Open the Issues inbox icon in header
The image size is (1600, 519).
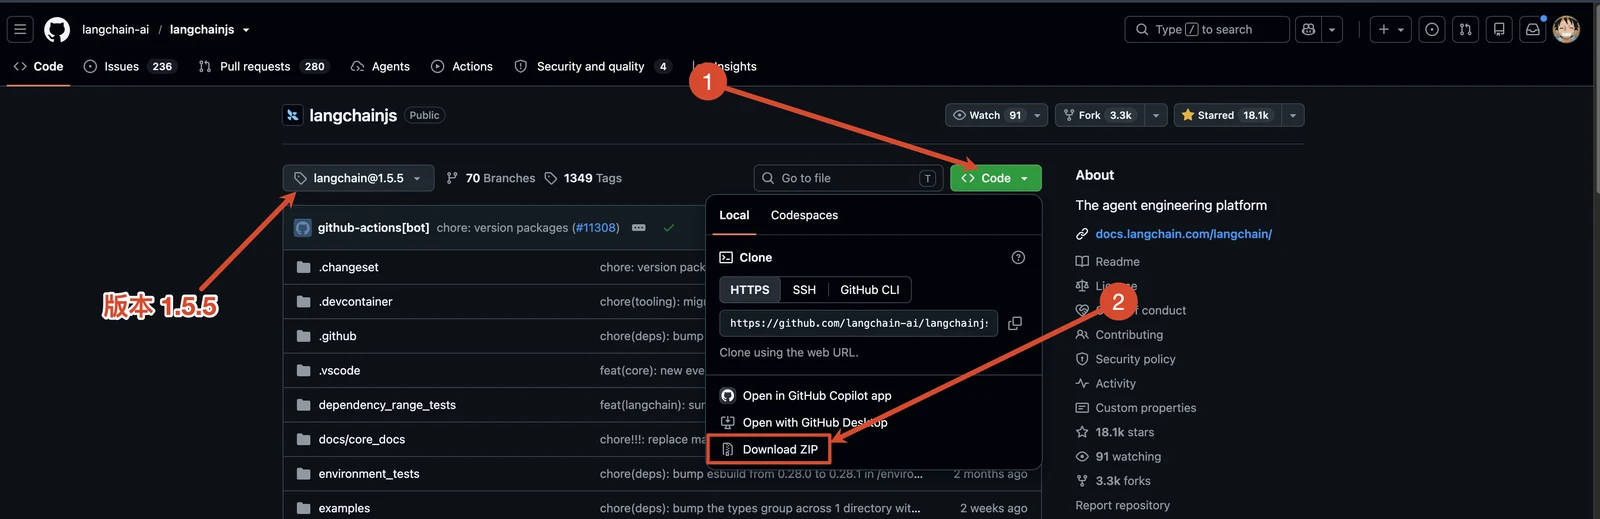(x=1432, y=30)
